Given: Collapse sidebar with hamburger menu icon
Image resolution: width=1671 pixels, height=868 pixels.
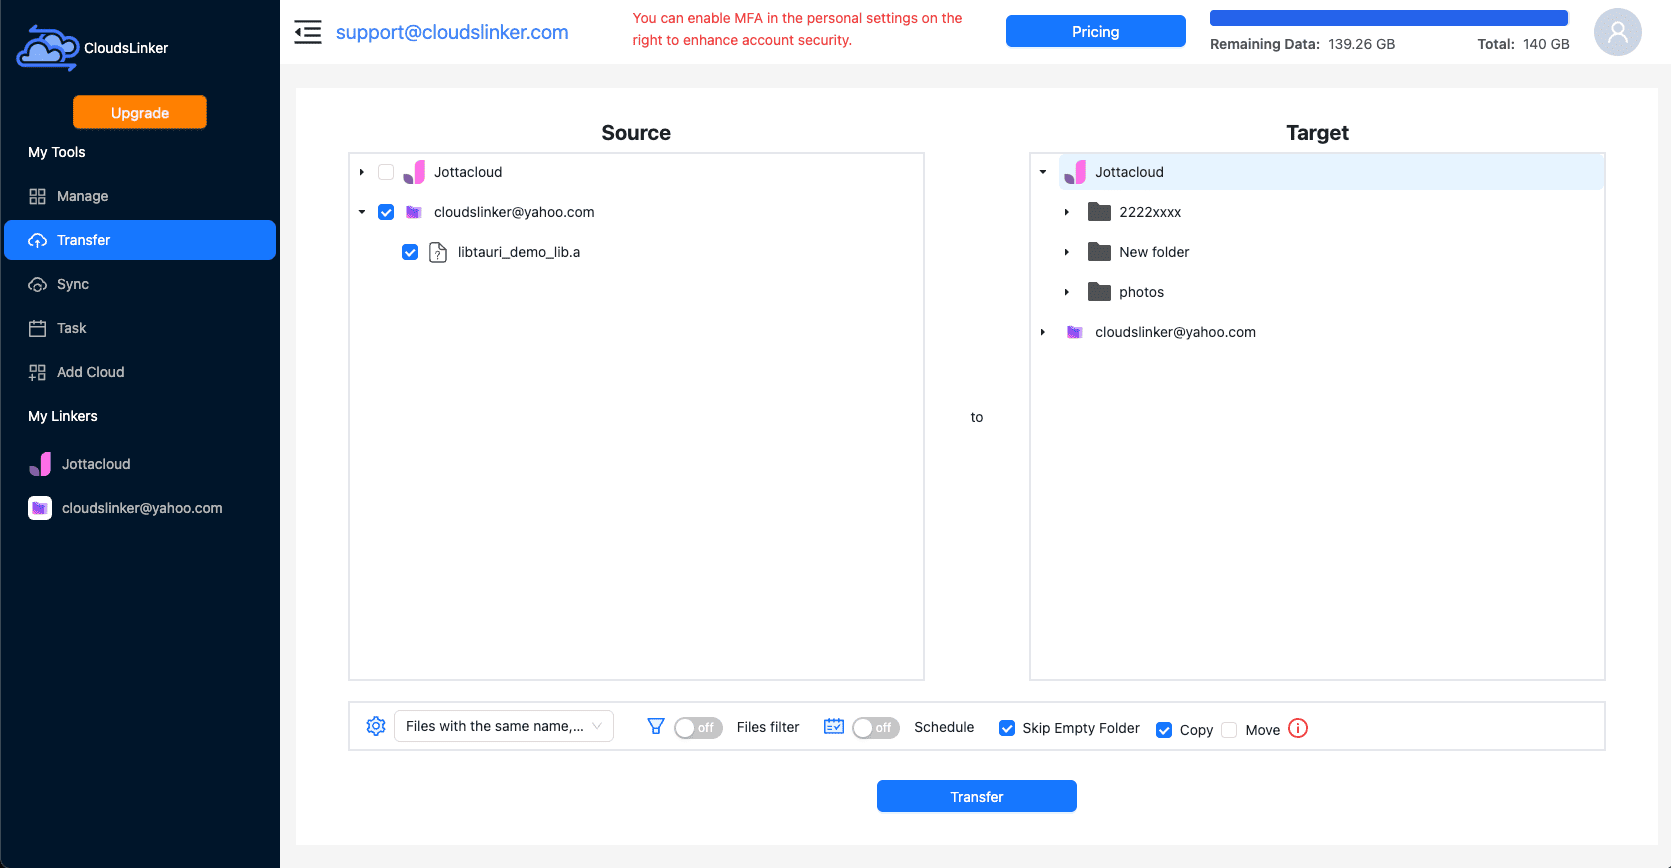Looking at the screenshot, I should click(308, 32).
